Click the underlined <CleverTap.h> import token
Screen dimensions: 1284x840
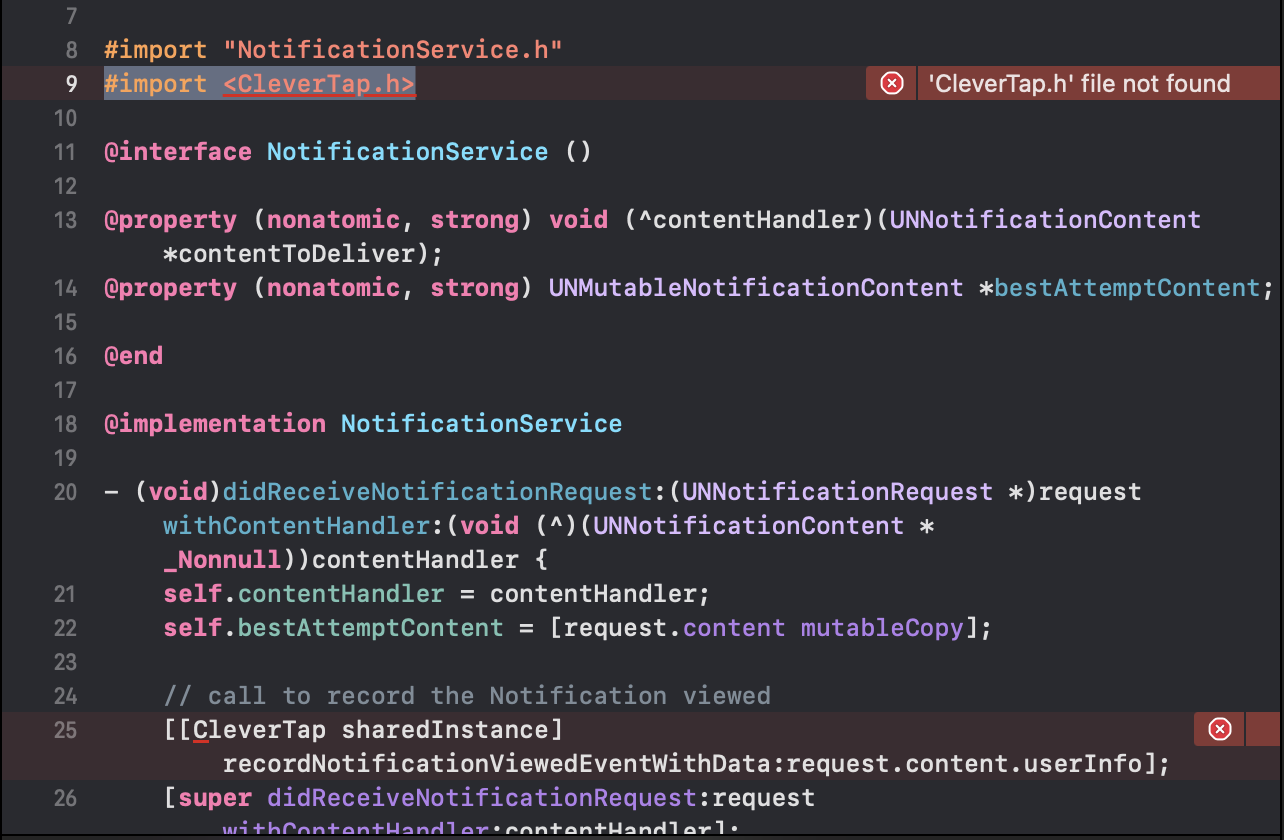pos(319,83)
